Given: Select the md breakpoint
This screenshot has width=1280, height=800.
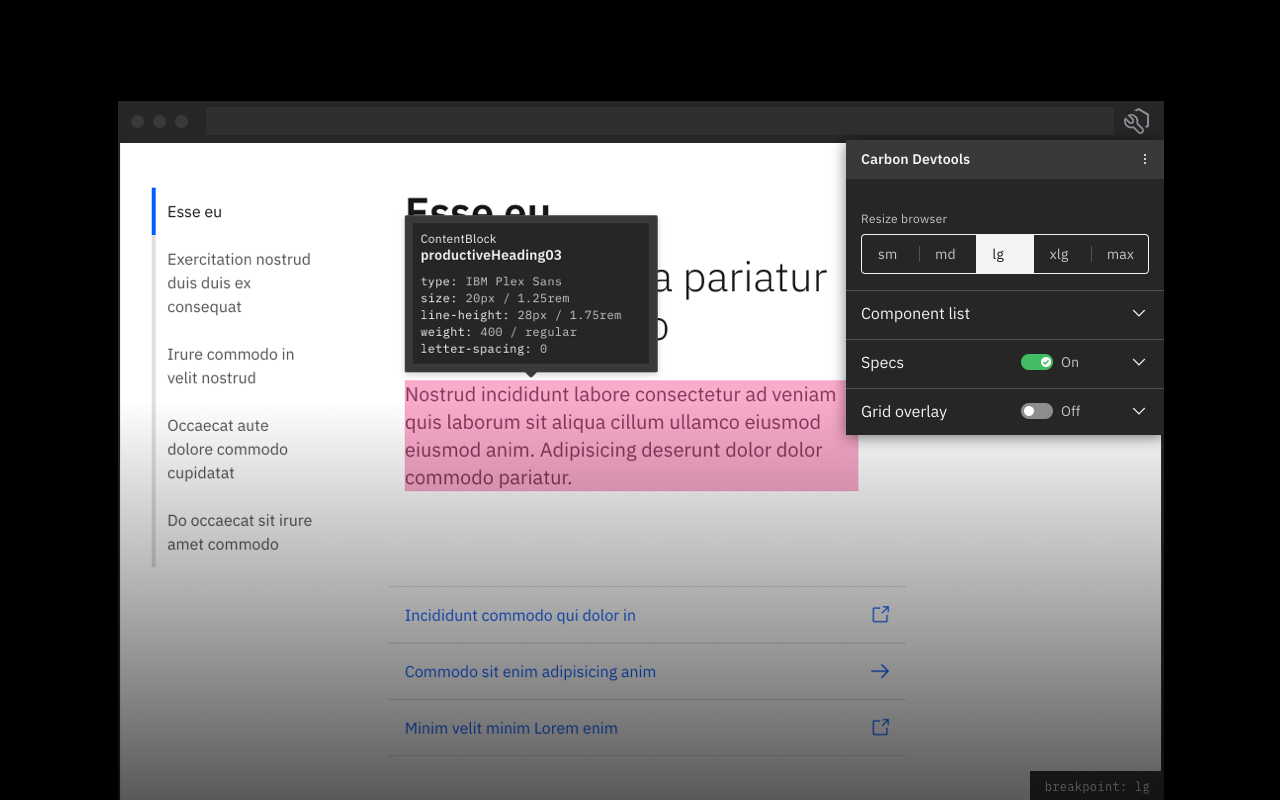Looking at the screenshot, I should [x=945, y=254].
